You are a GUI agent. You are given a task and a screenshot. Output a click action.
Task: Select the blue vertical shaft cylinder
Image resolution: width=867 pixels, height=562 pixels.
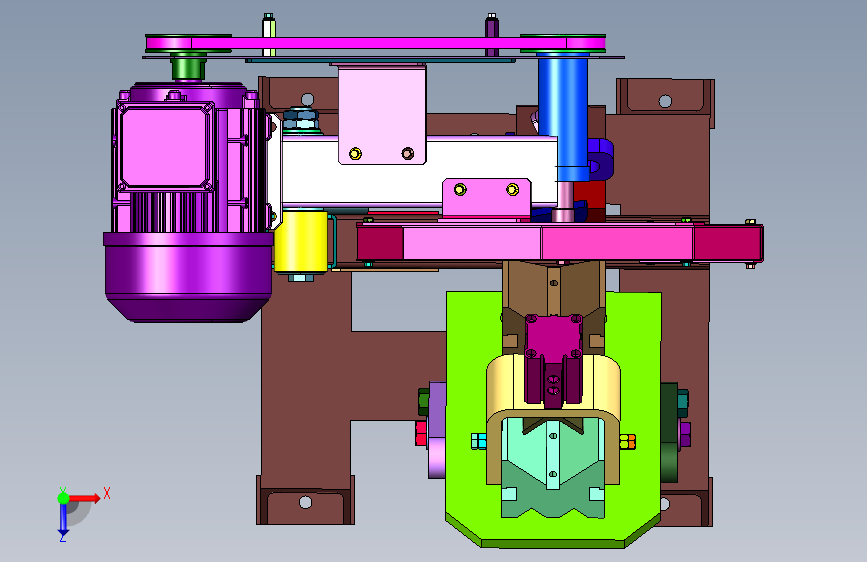tap(562, 117)
